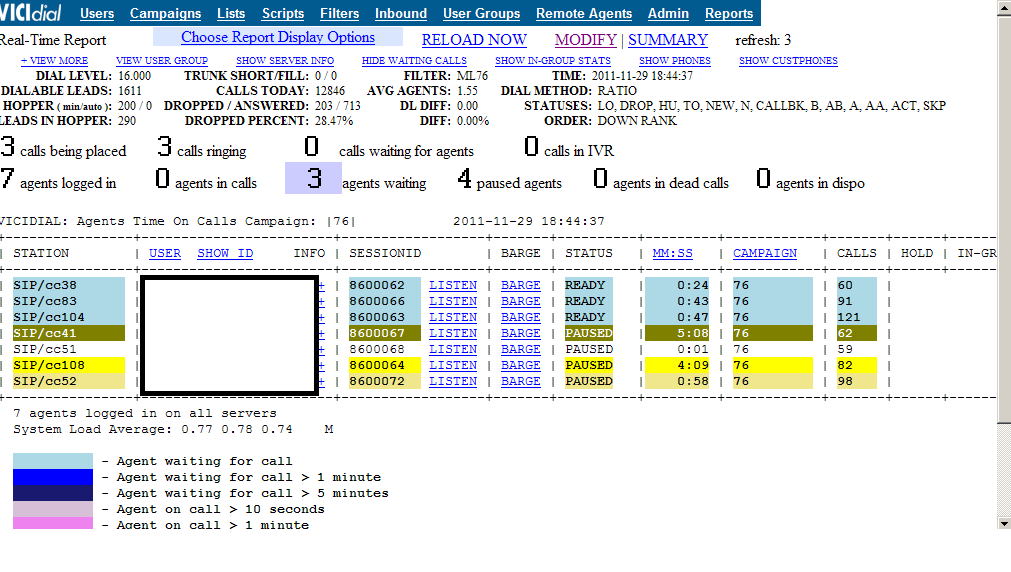Screen dimensions: 1011x572
Task: Expand info plus for SIP/cc83 row
Action: [322, 301]
